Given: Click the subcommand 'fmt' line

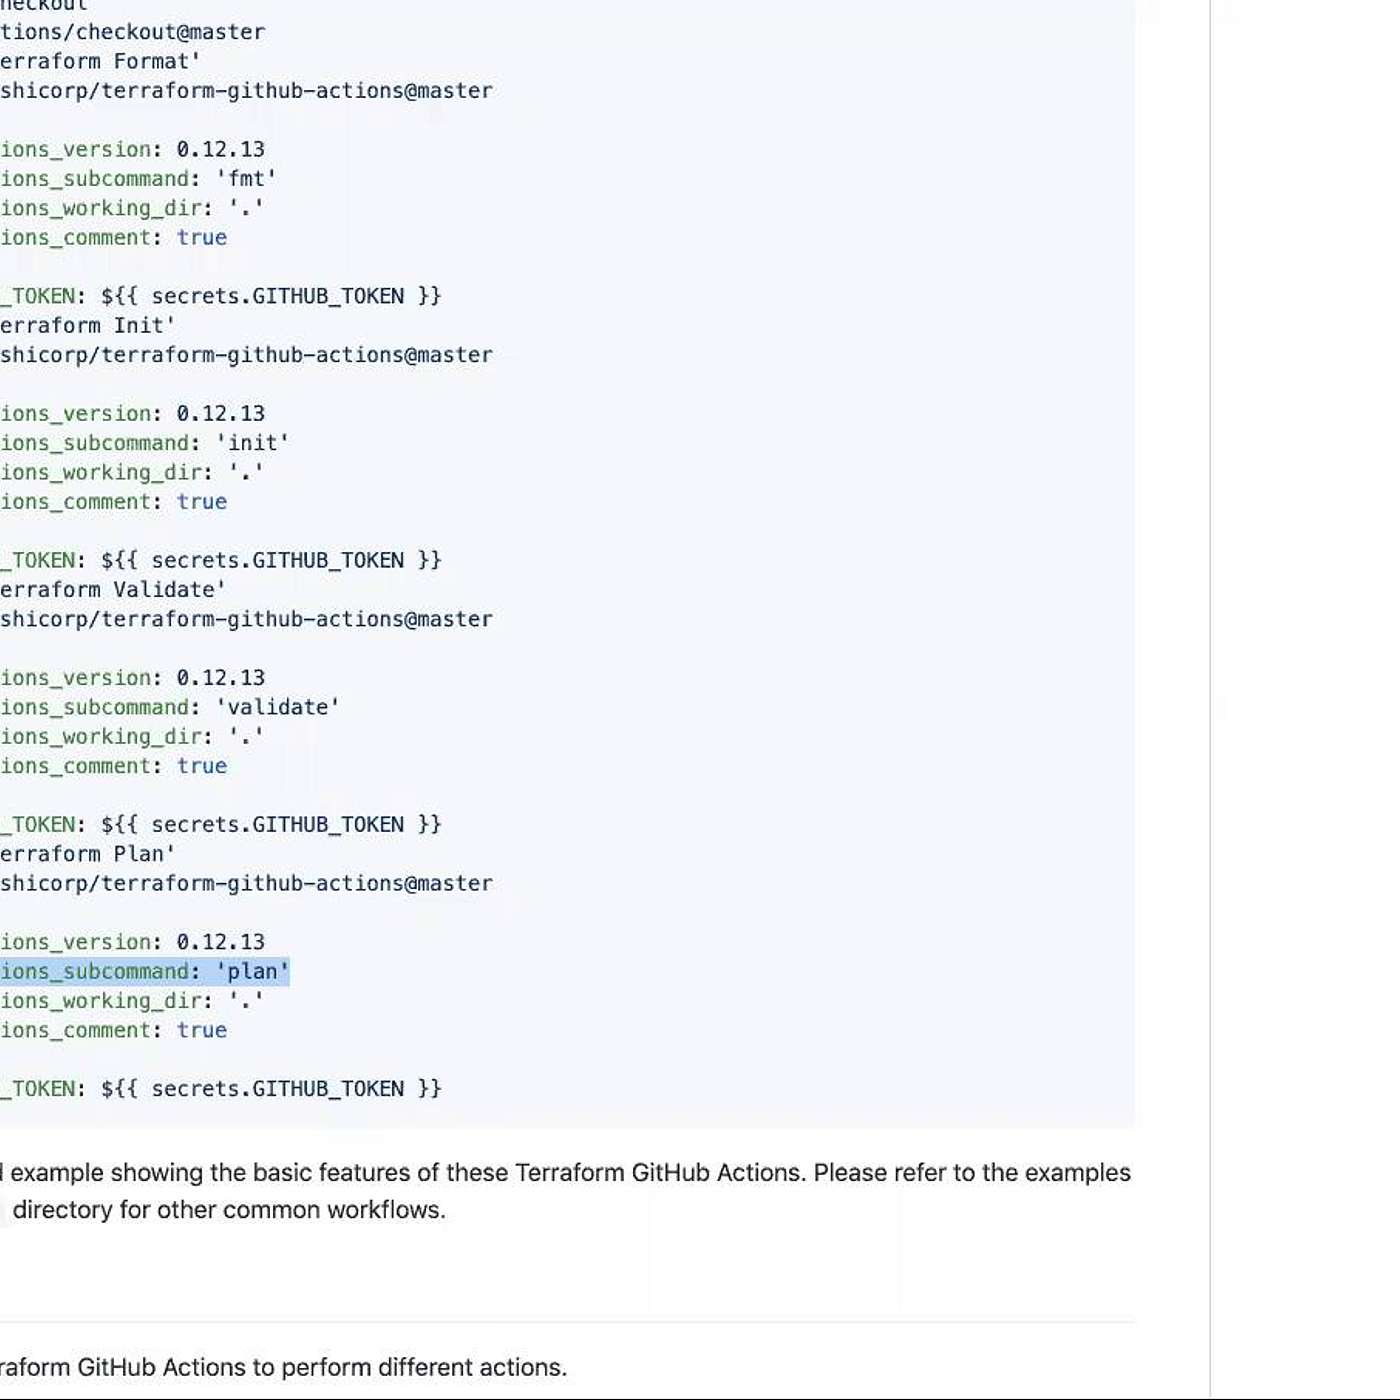Looking at the screenshot, I should point(139,178).
